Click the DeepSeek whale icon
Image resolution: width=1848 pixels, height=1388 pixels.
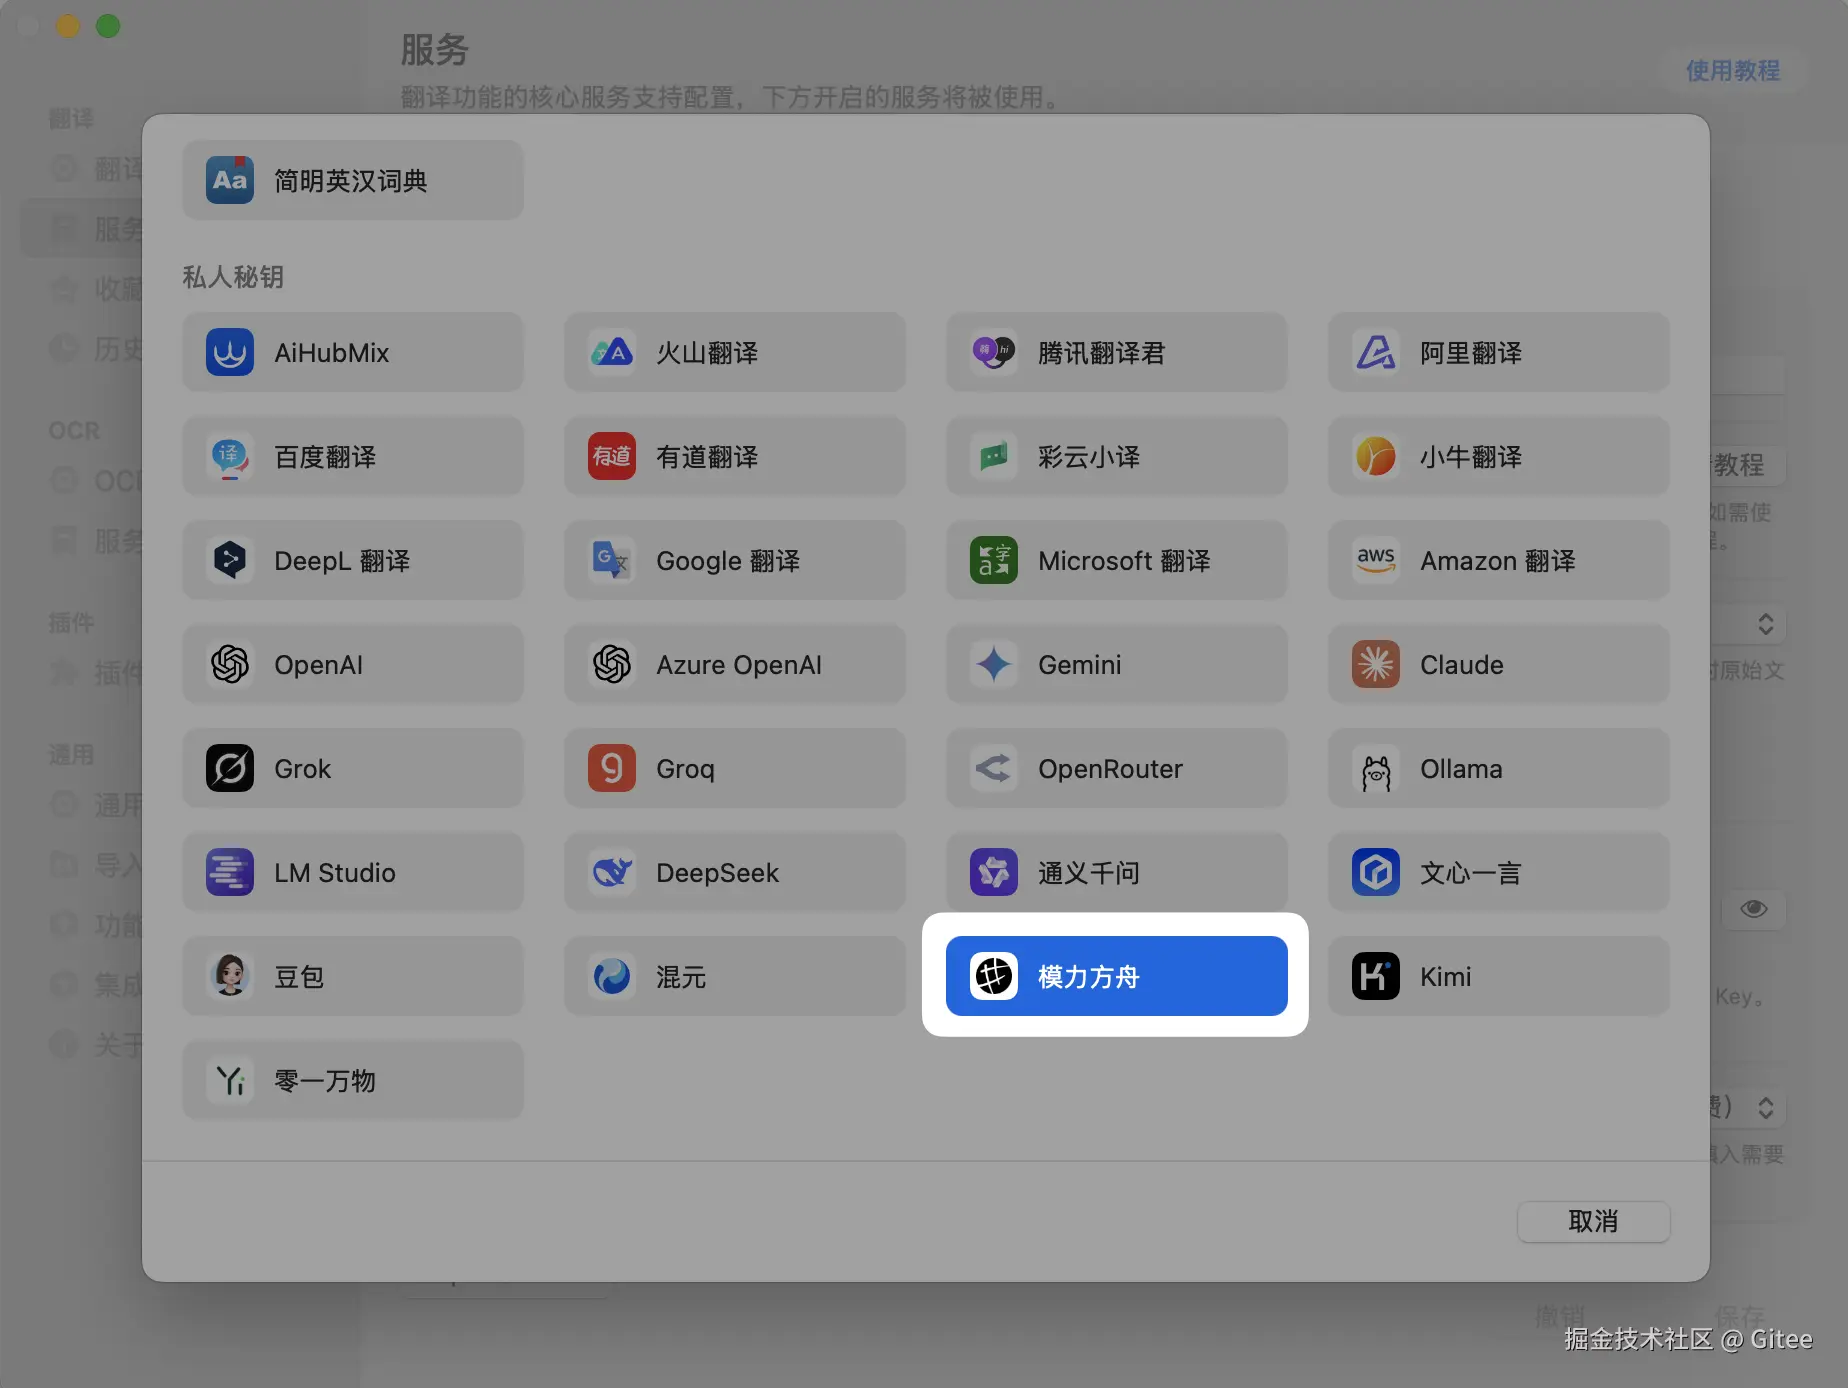coord(612,873)
